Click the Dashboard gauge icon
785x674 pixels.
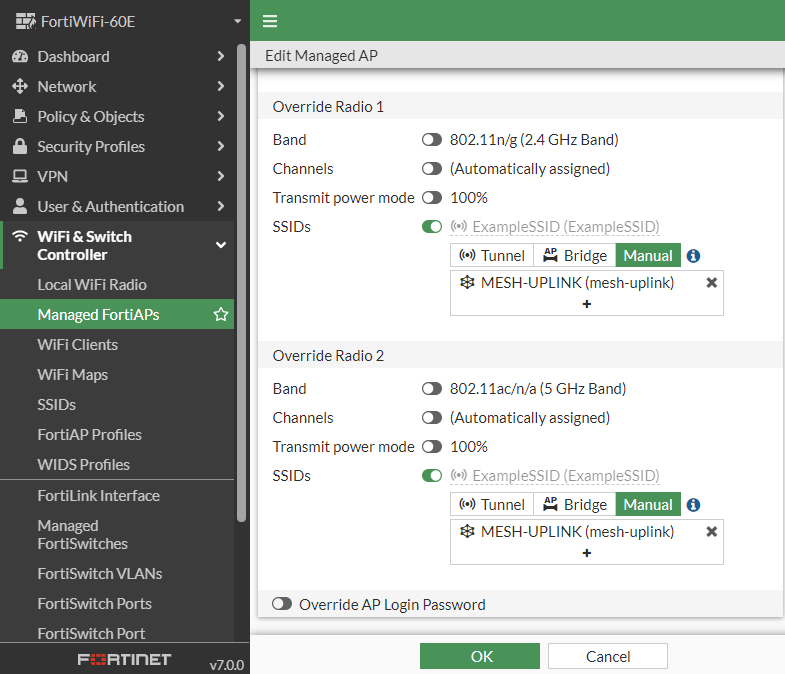pos(19,57)
